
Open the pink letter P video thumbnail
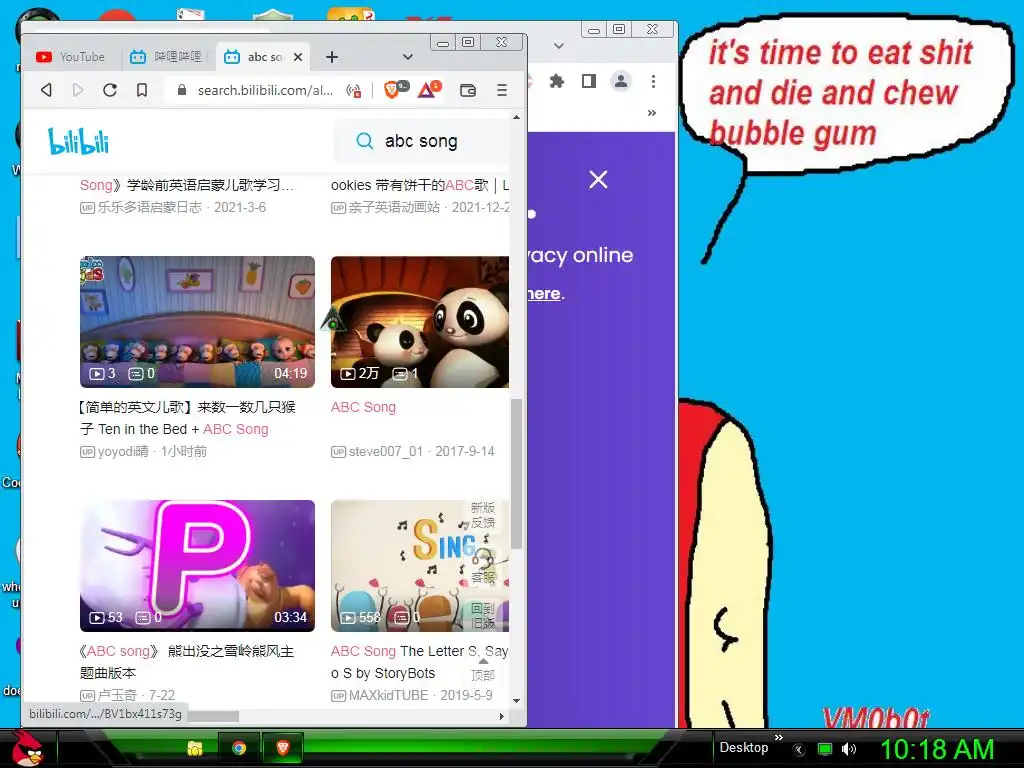[197, 566]
